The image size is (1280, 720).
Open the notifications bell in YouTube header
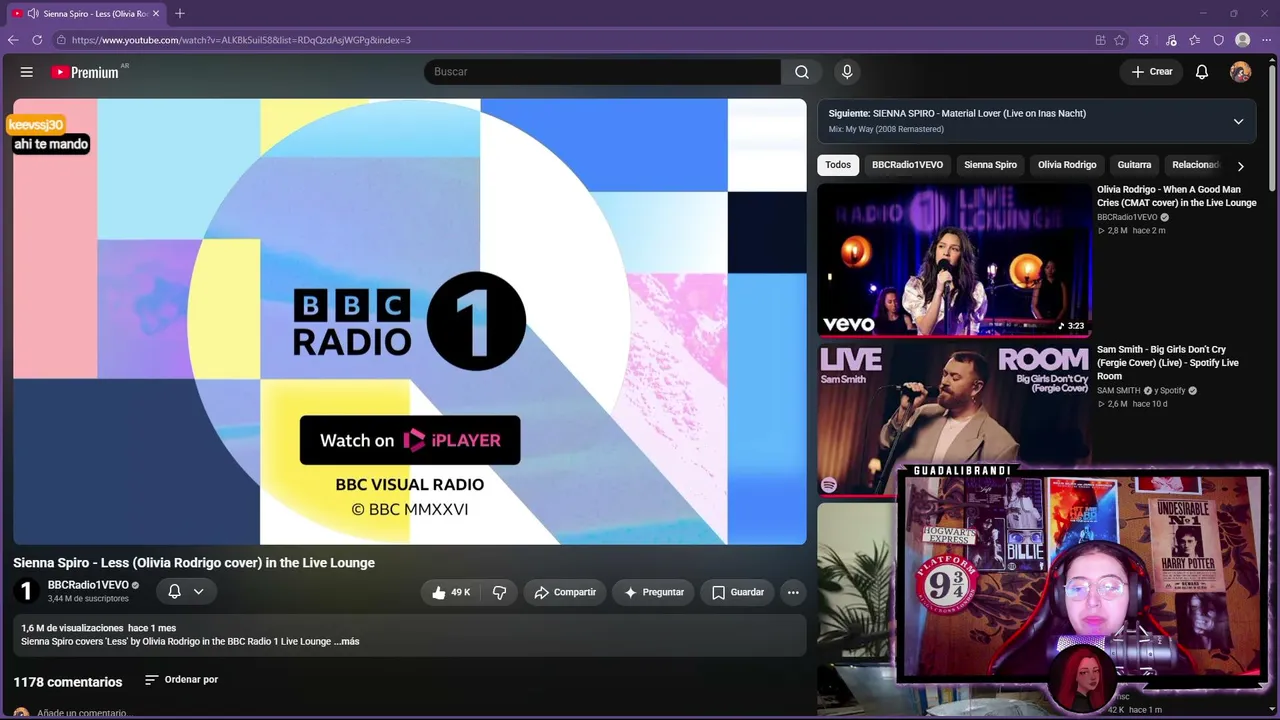pyautogui.click(x=1202, y=72)
